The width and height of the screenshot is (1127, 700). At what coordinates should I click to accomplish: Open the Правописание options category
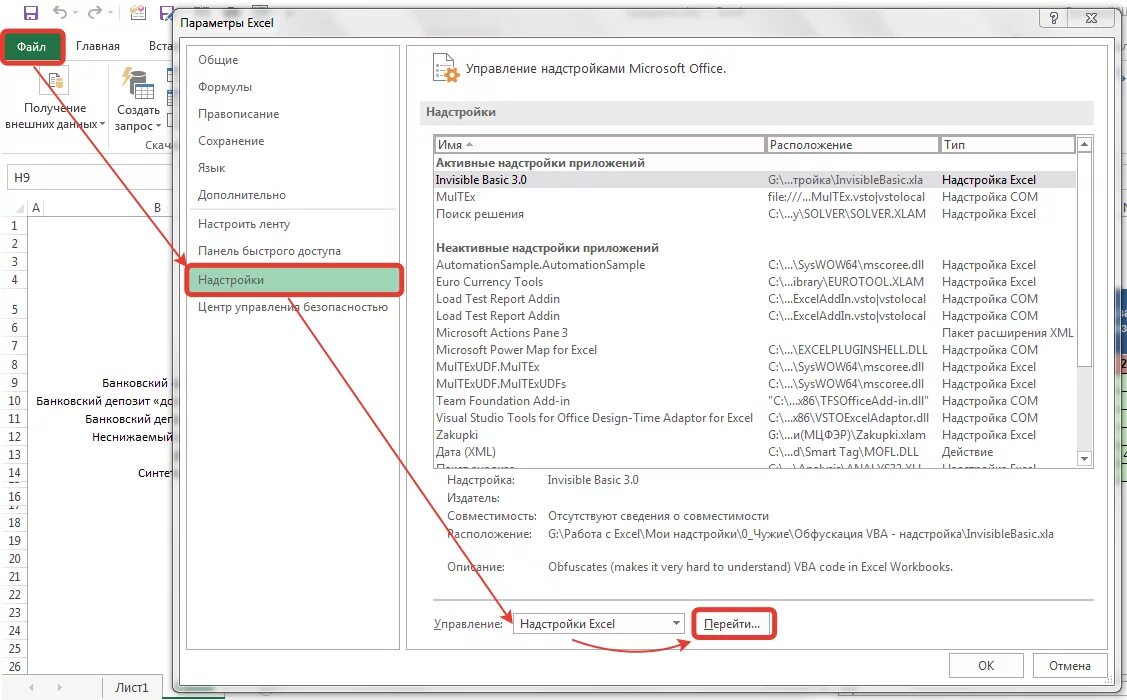click(239, 114)
